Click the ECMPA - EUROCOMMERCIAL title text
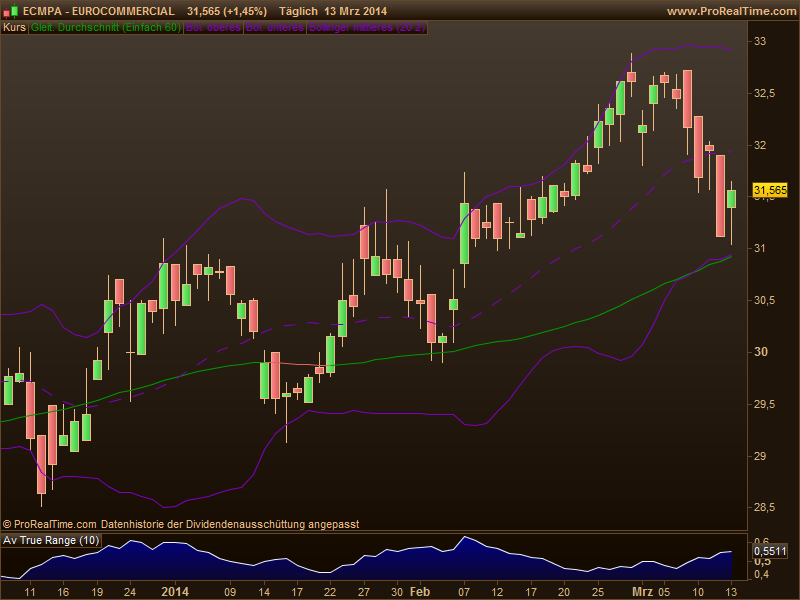Image resolution: width=800 pixels, height=600 pixels. (x=98, y=11)
